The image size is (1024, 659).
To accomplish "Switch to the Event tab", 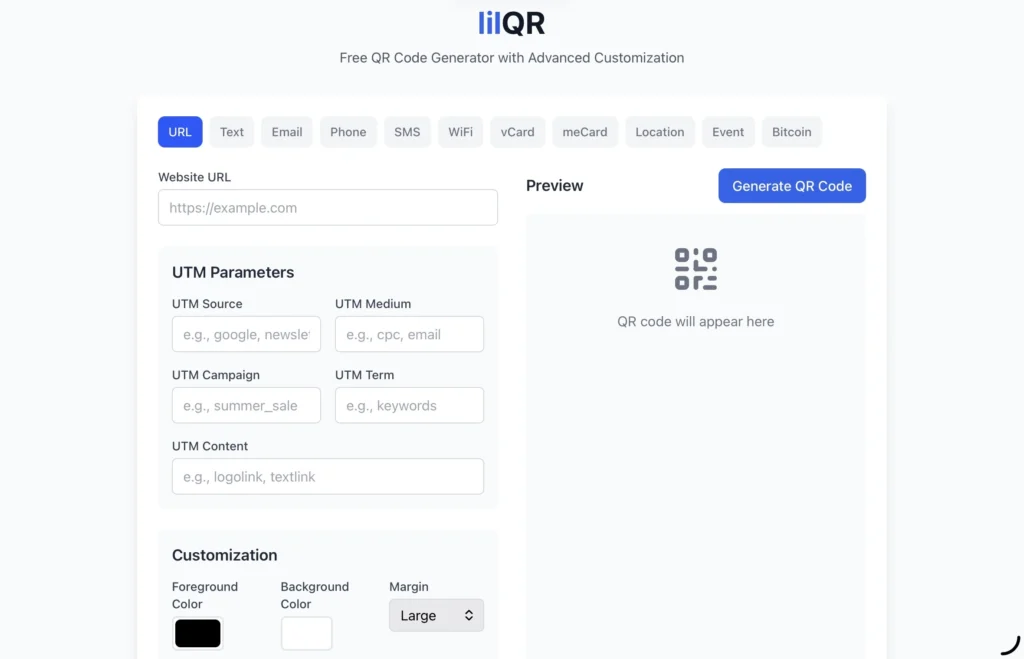I will pyautogui.click(x=728, y=132).
